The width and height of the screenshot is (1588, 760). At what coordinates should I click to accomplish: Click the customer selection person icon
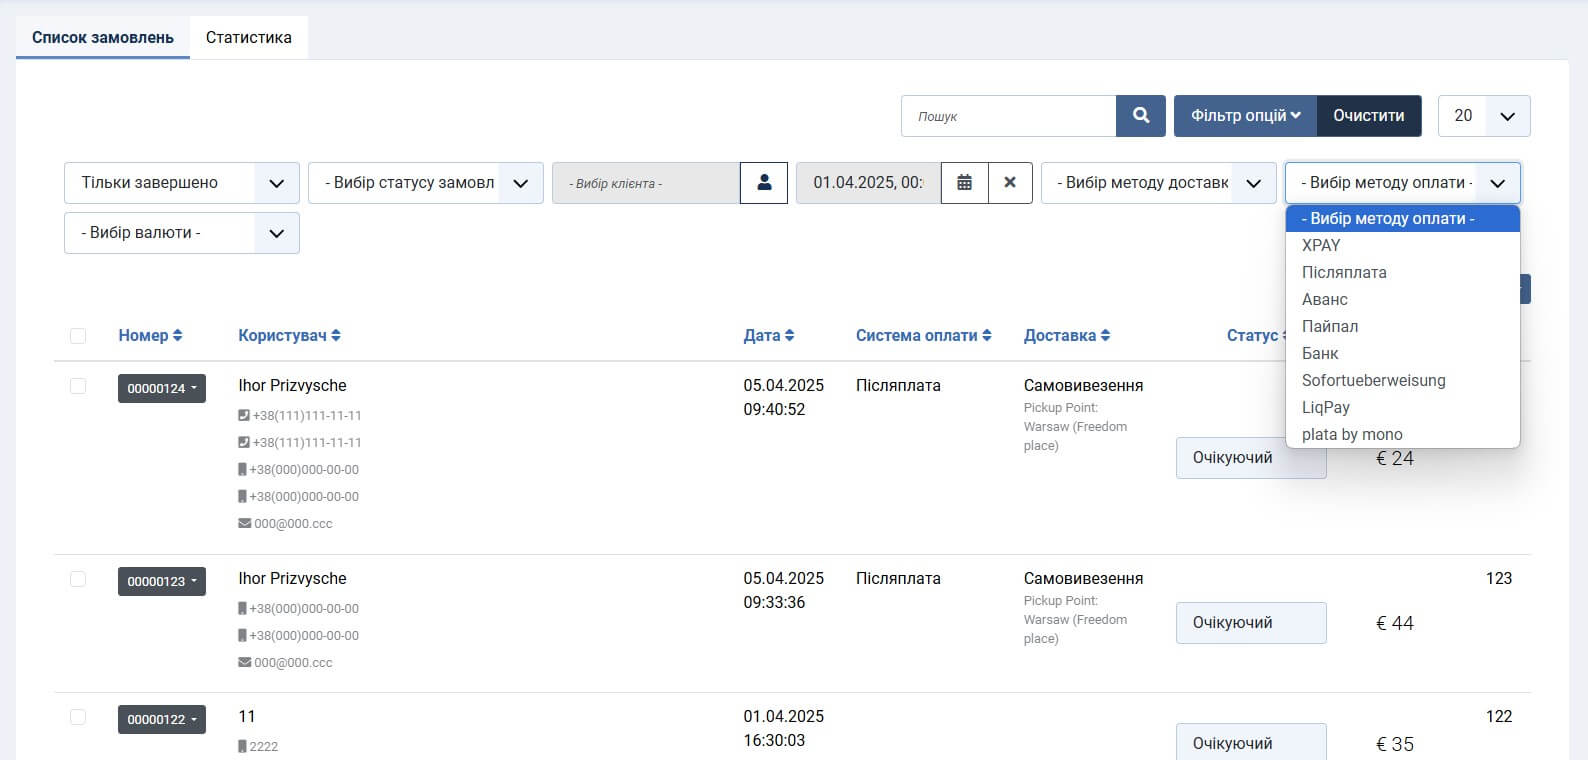[x=764, y=183]
